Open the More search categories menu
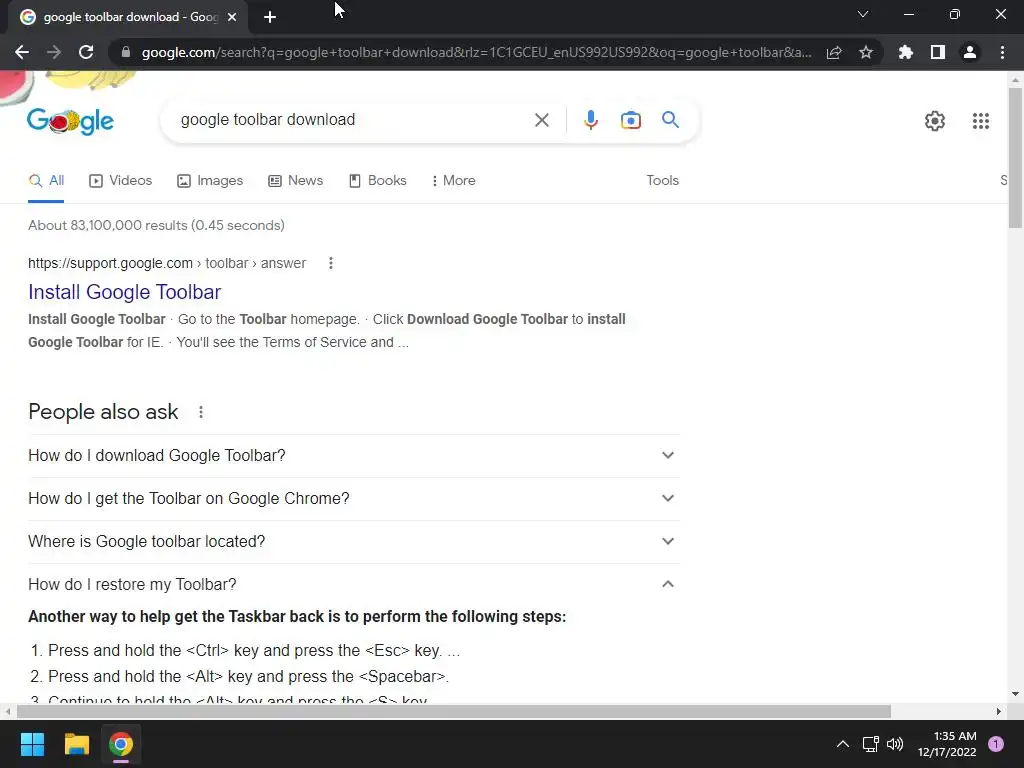The height and width of the screenshot is (768, 1024). 454,181
